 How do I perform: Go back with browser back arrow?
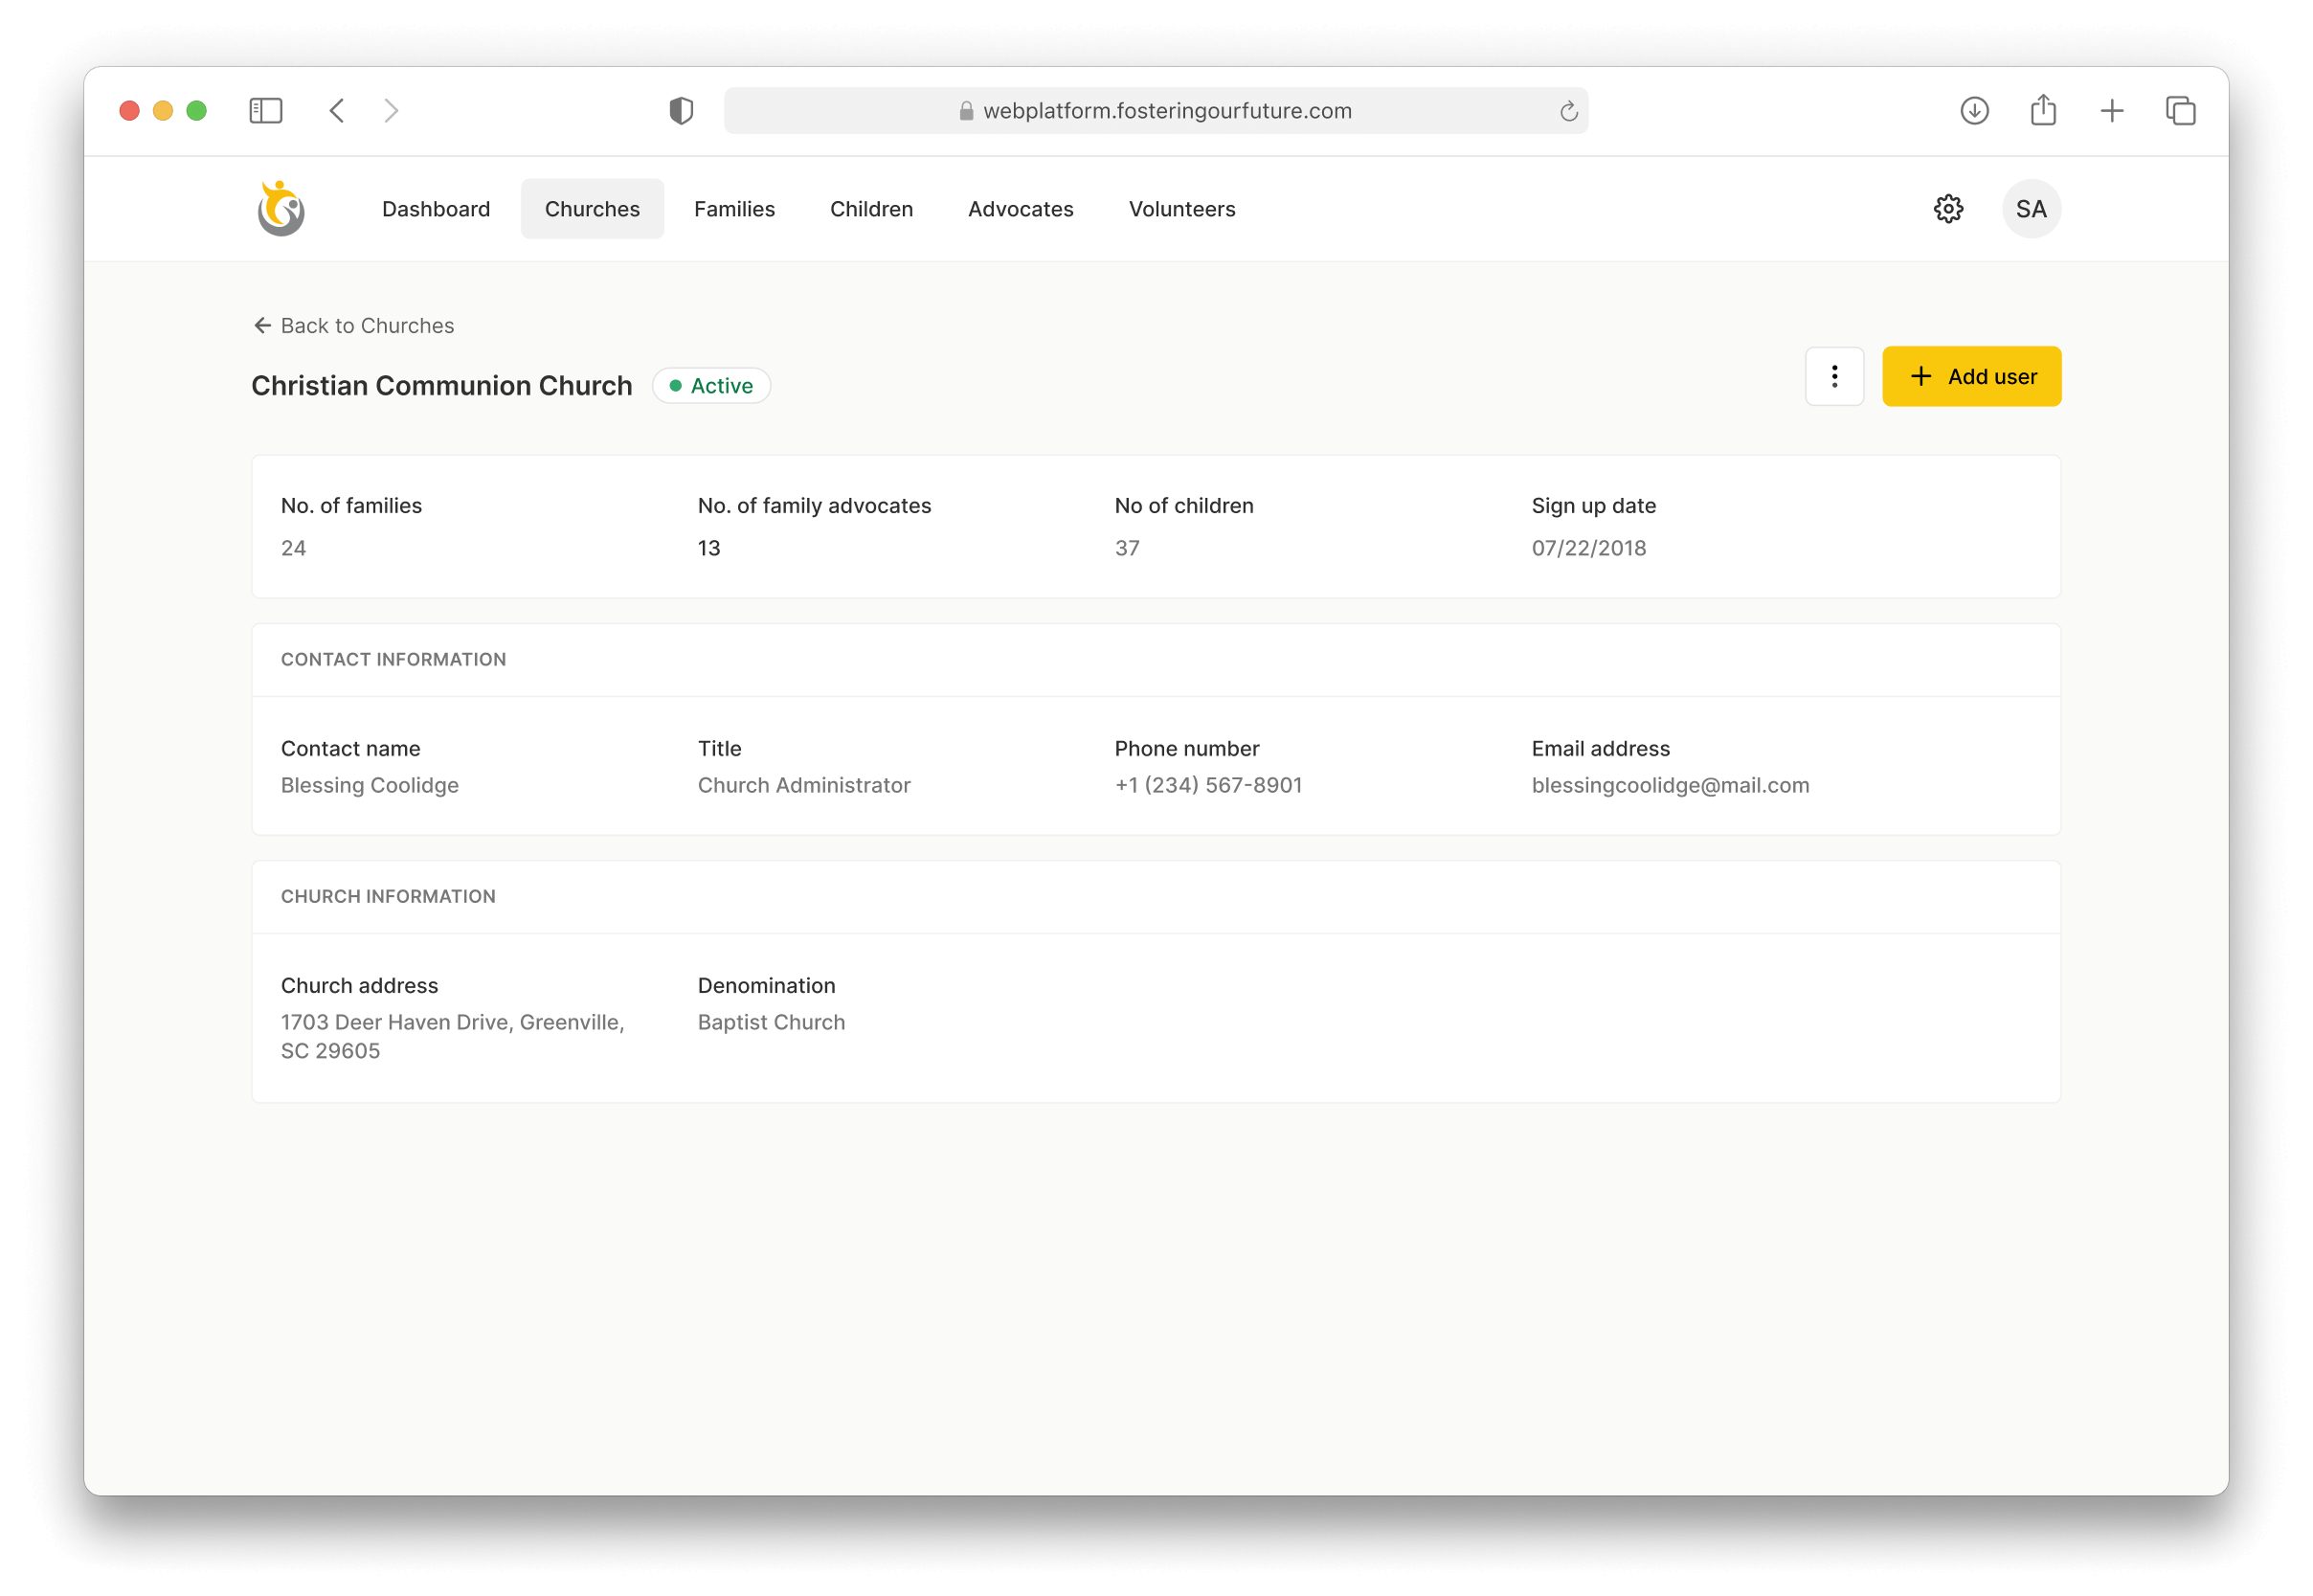[337, 111]
